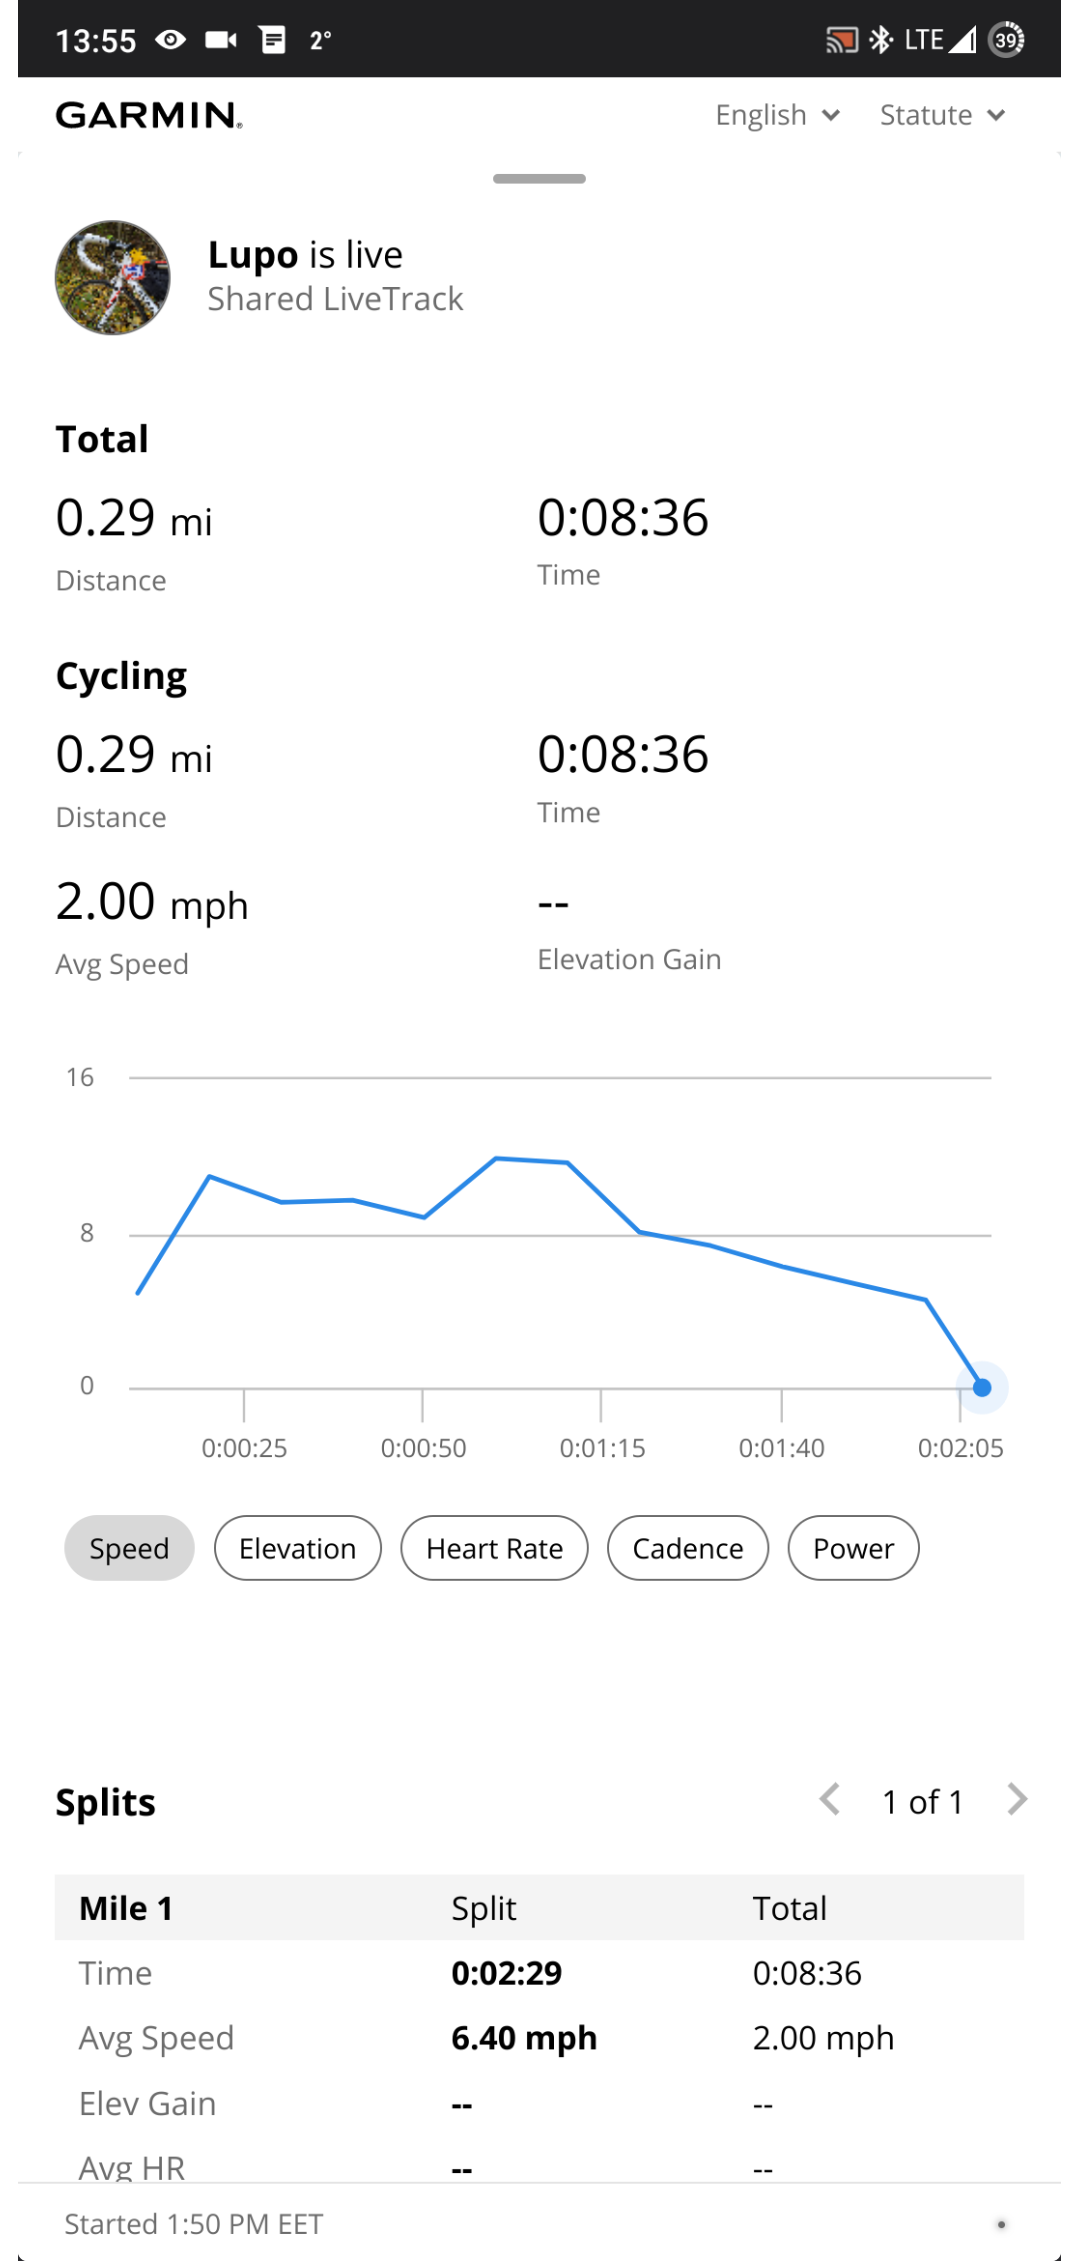The height and width of the screenshot is (2261, 1080).
Task: Go to previous splits page arrow
Action: [x=830, y=1800]
